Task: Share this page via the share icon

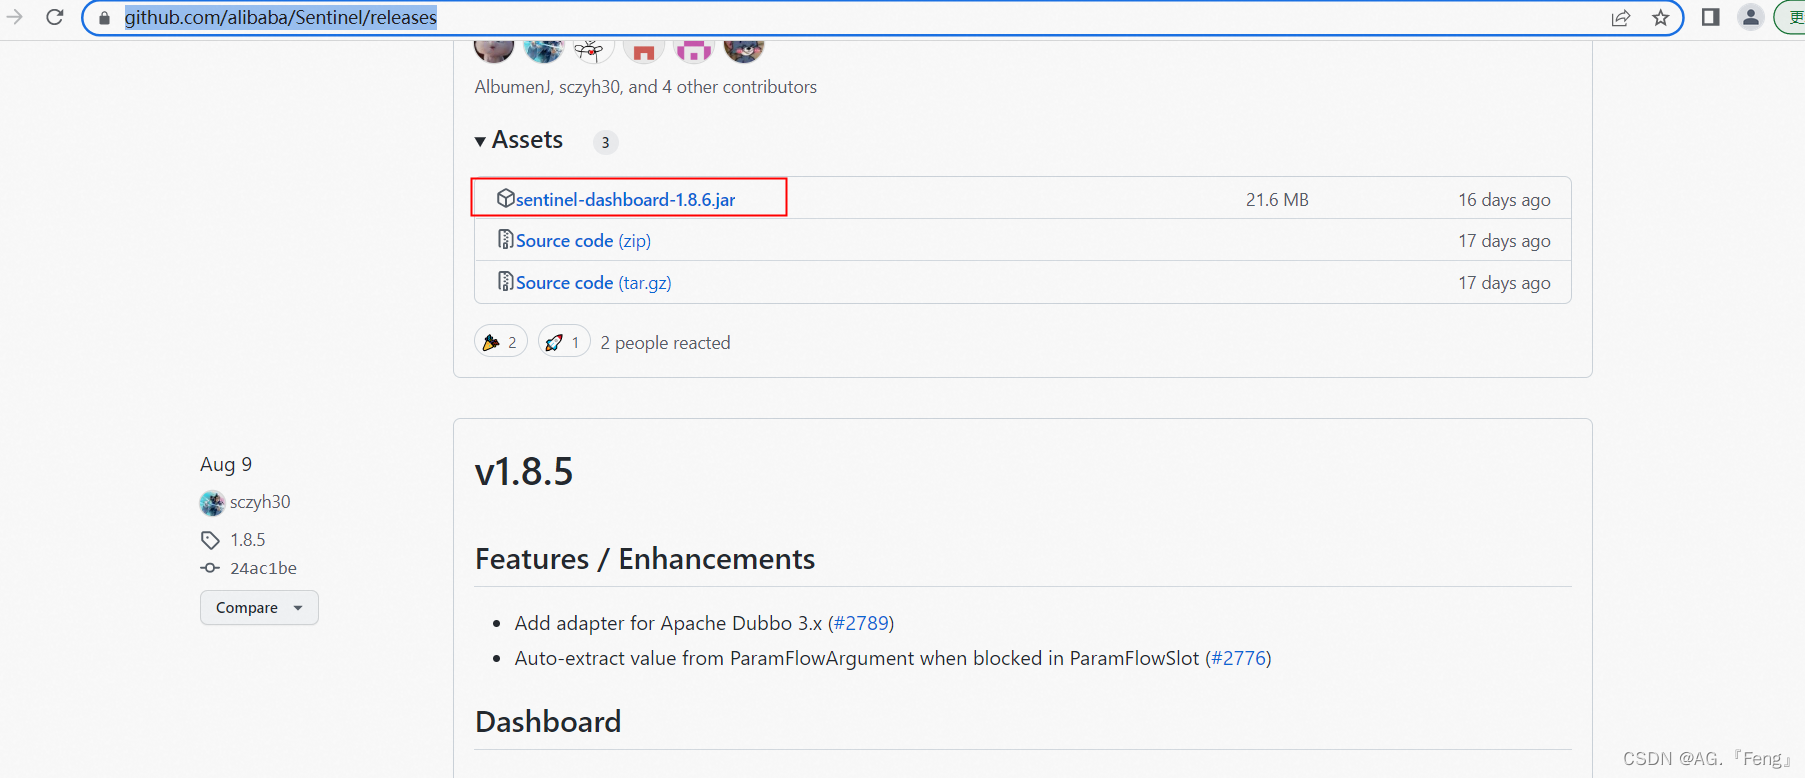Action: coord(1621,18)
